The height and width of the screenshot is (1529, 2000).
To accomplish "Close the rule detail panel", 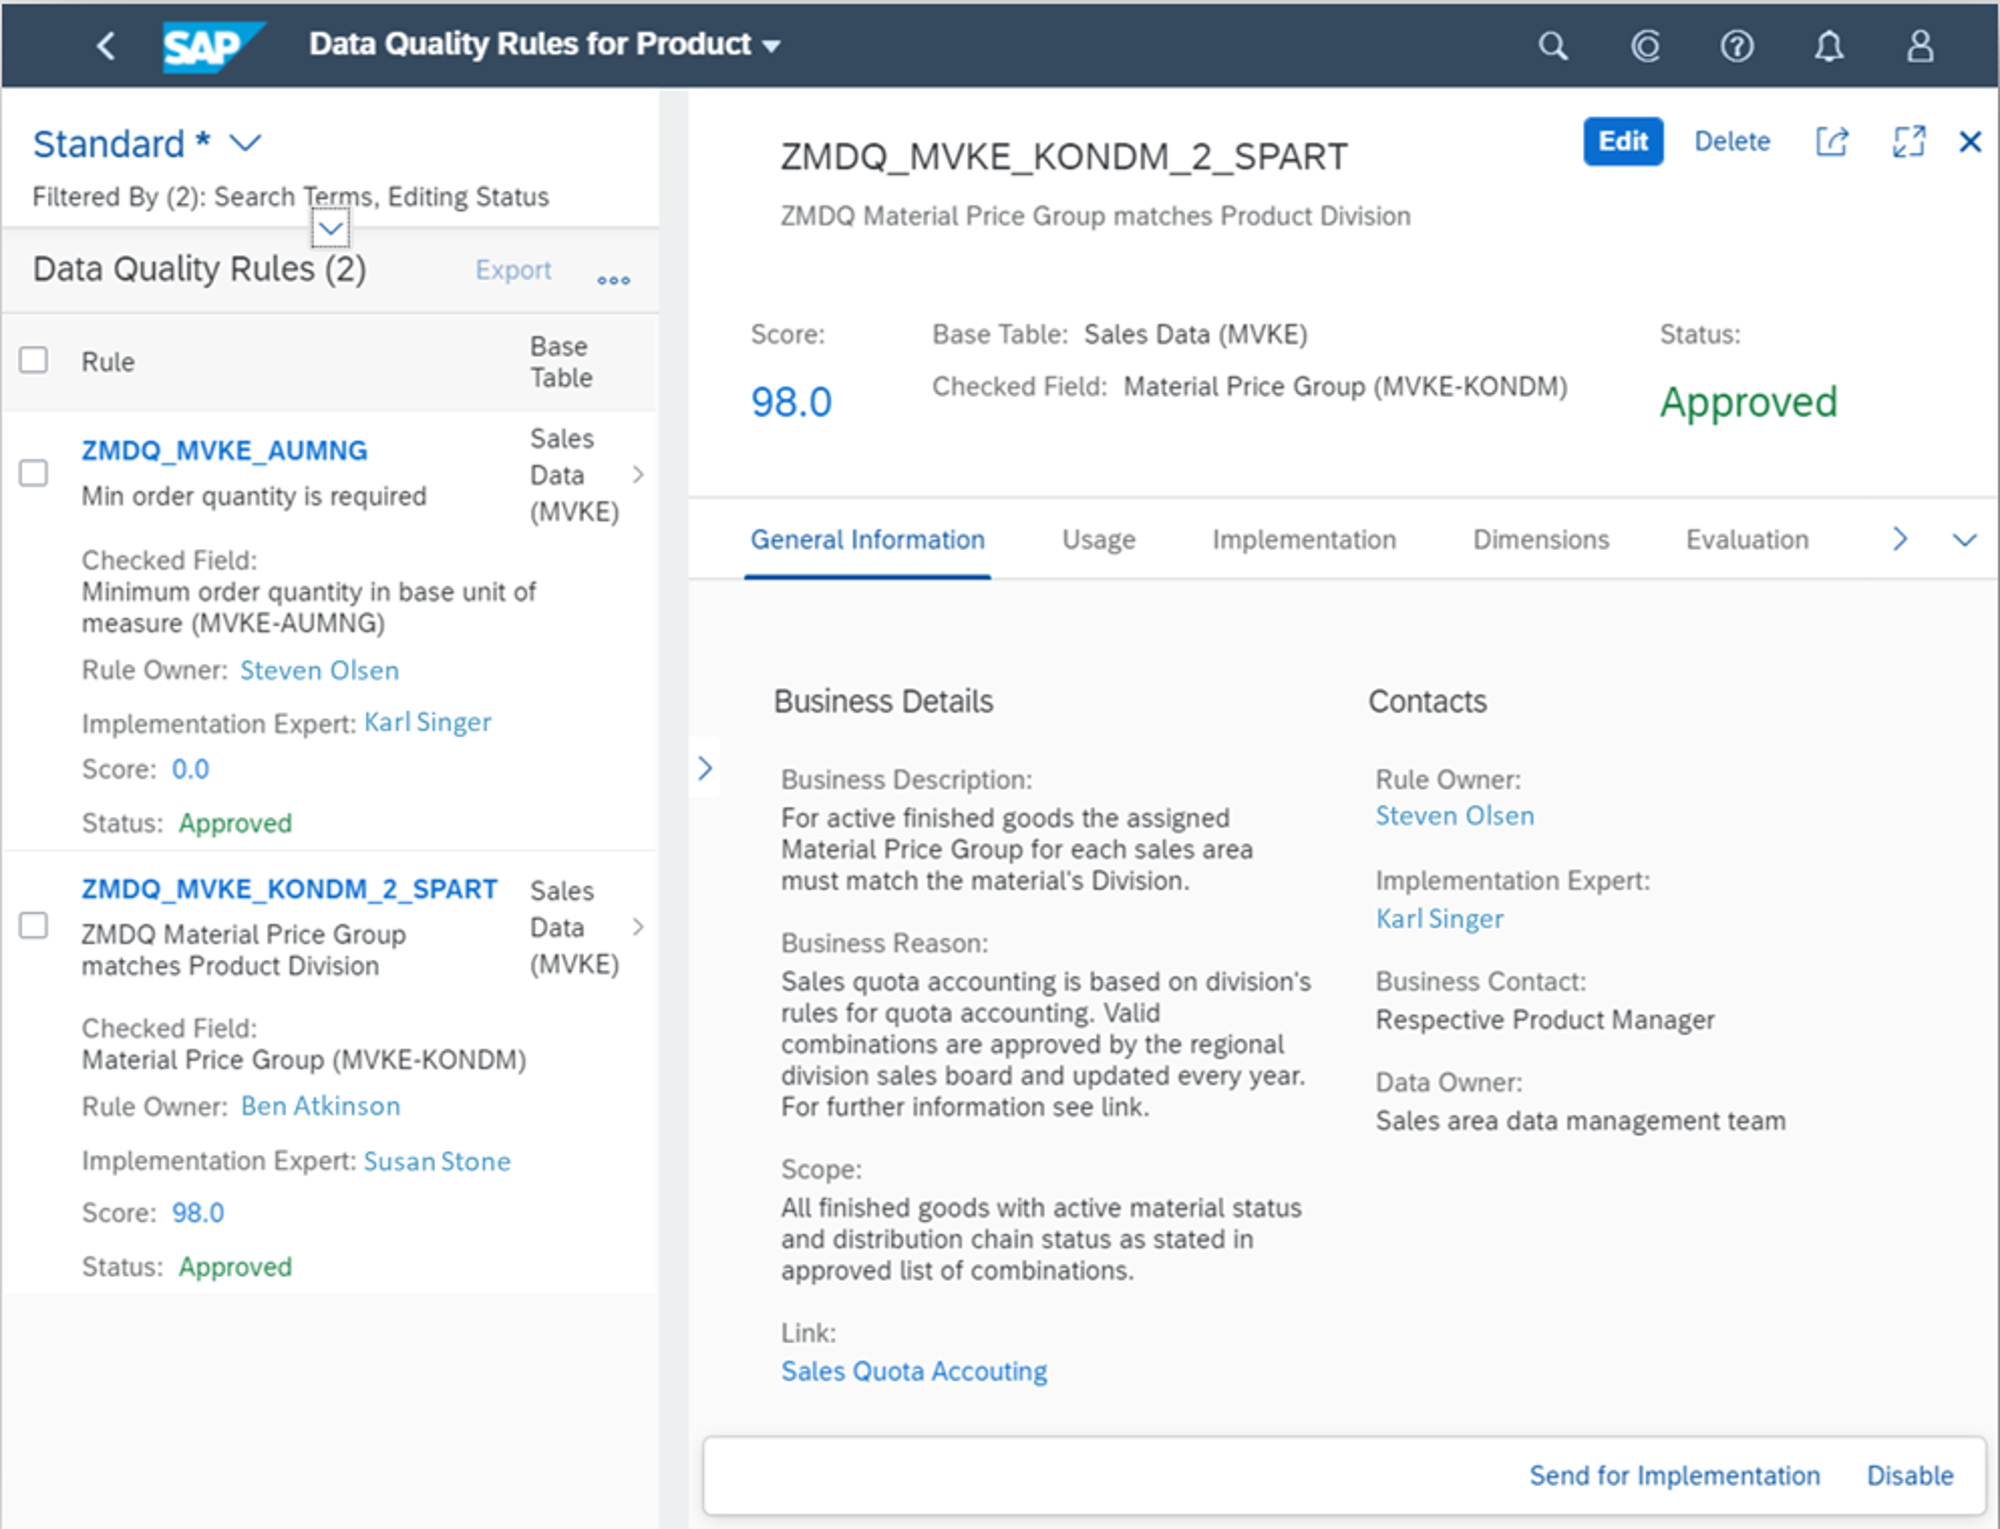I will tap(1970, 142).
